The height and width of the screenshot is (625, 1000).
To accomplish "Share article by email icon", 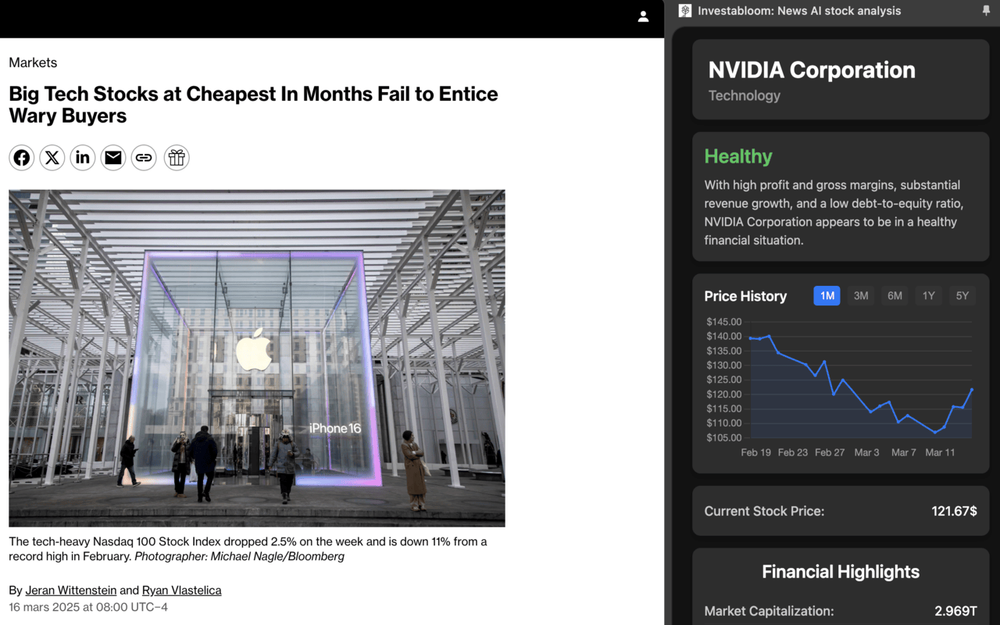I will 114,158.
